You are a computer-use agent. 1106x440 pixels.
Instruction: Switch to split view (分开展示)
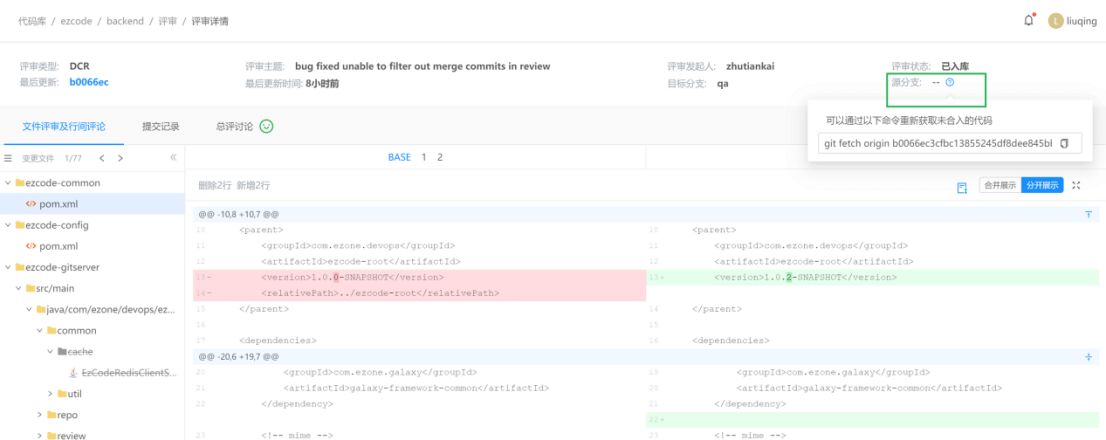1042,186
